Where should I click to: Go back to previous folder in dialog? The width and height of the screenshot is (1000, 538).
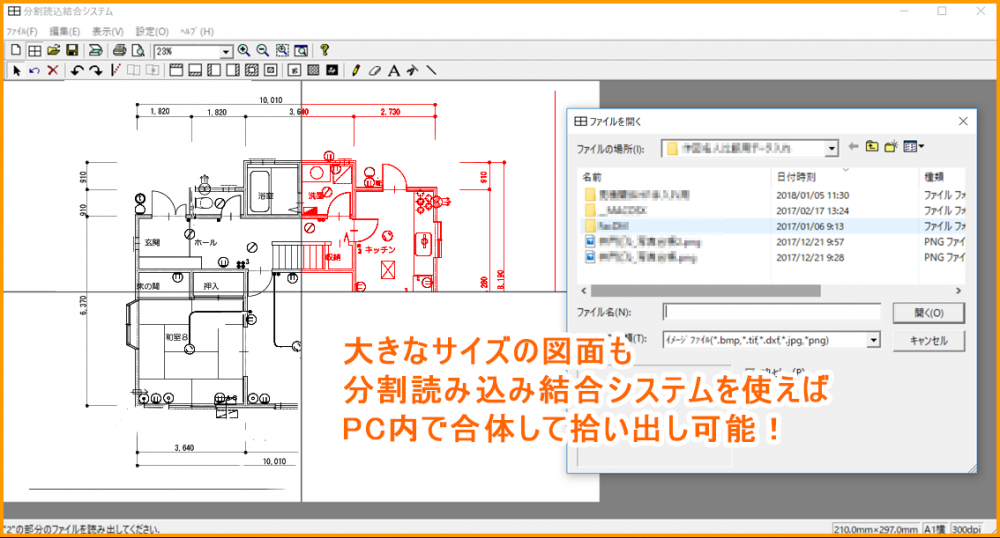pos(853,147)
